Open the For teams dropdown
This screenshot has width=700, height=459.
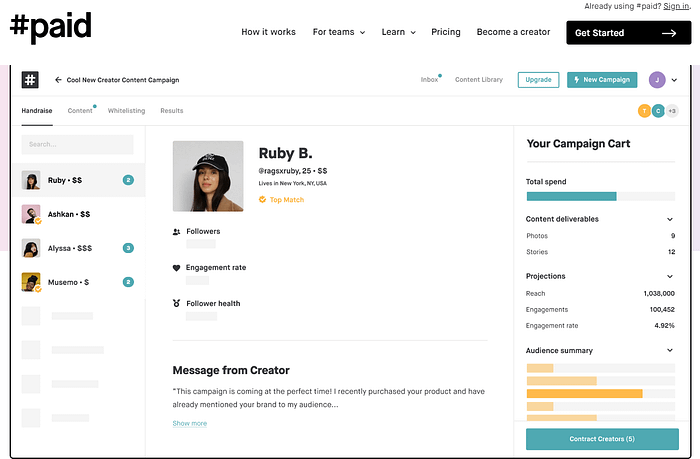[339, 32]
